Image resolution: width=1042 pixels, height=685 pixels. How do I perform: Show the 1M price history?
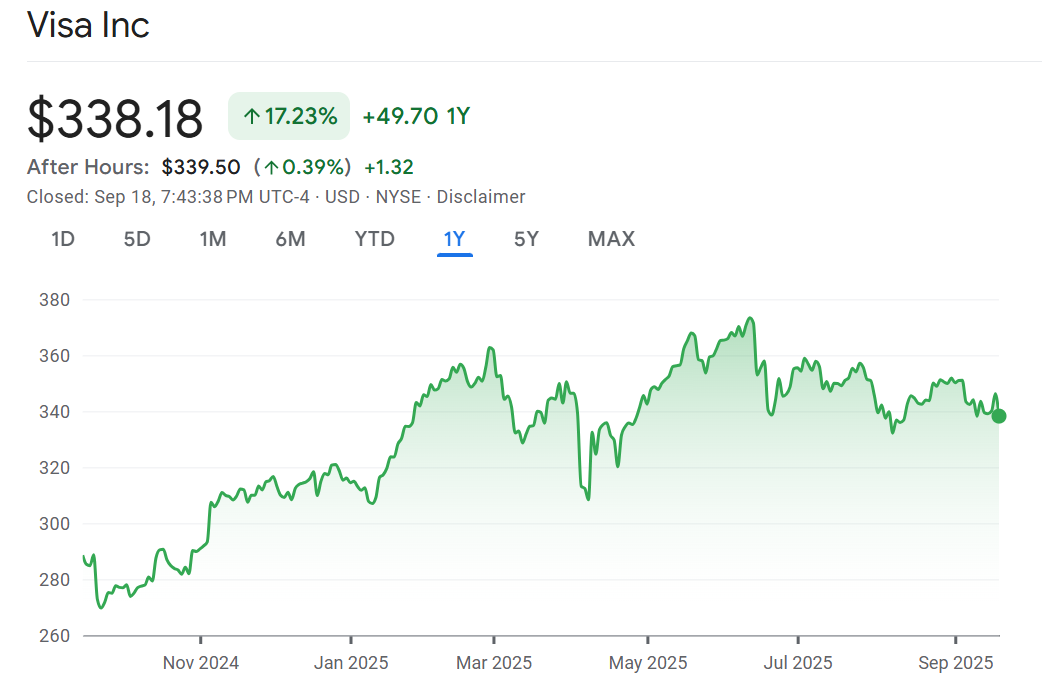(212, 239)
